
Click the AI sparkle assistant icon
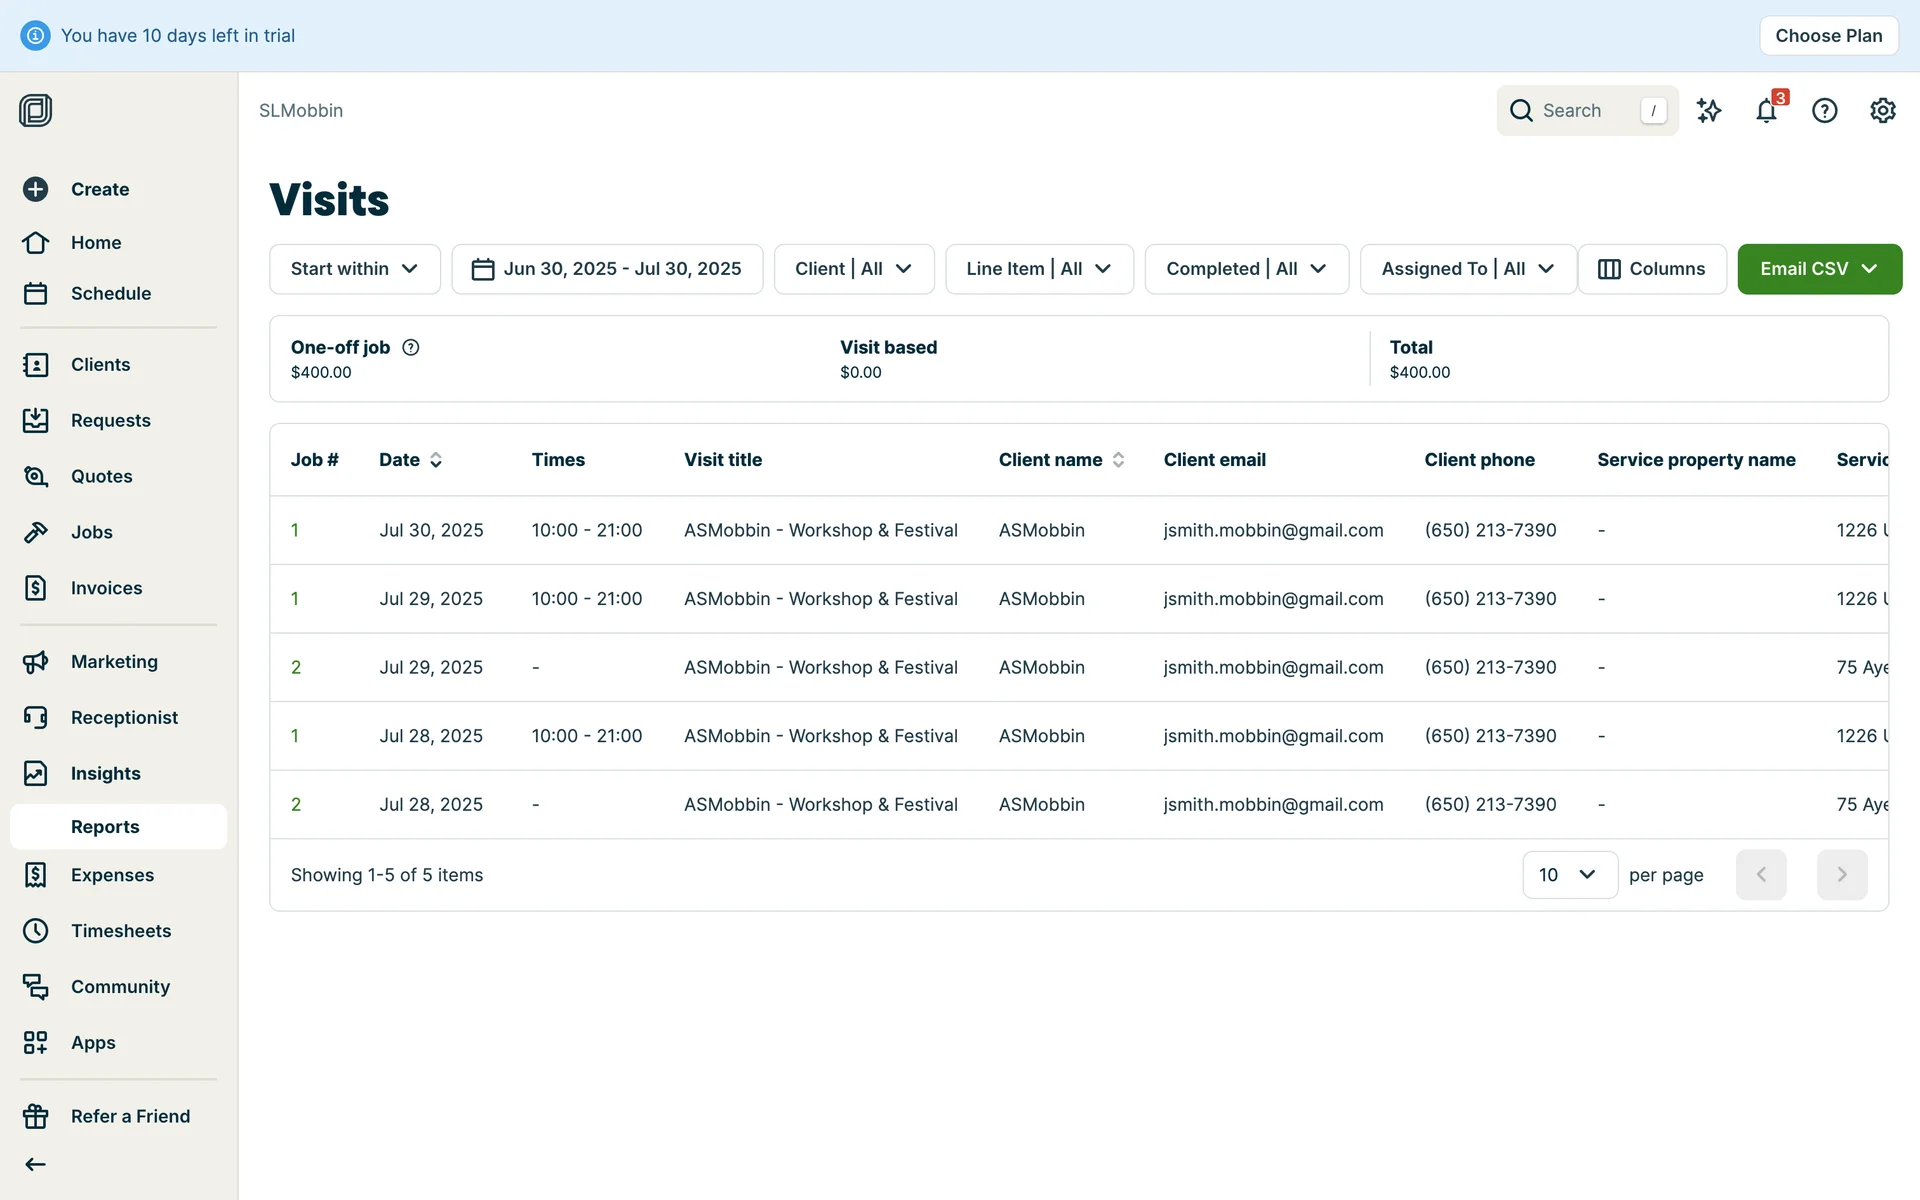tap(1709, 110)
